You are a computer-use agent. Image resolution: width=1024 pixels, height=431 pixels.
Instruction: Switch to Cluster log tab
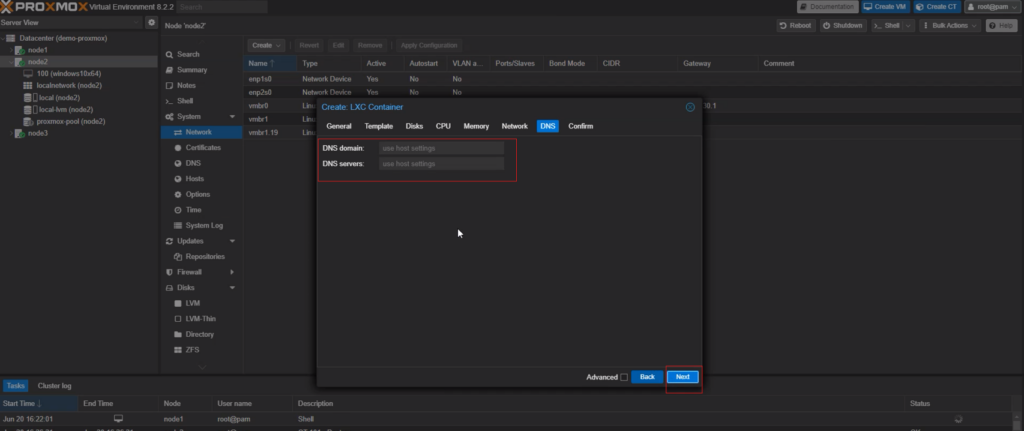tap(54, 386)
